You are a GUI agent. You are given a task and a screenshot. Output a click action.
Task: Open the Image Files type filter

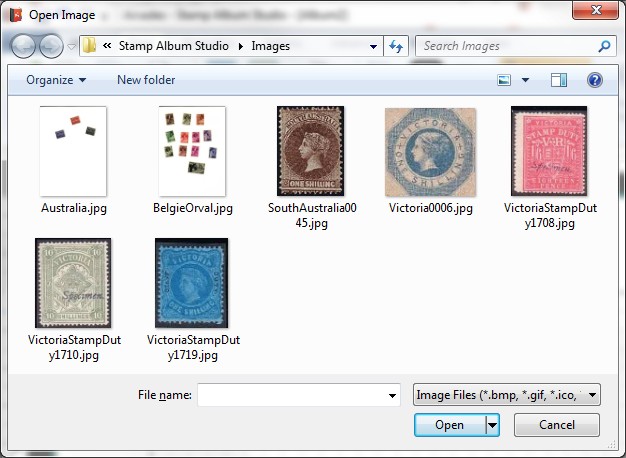pyautogui.click(x=507, y=395)
